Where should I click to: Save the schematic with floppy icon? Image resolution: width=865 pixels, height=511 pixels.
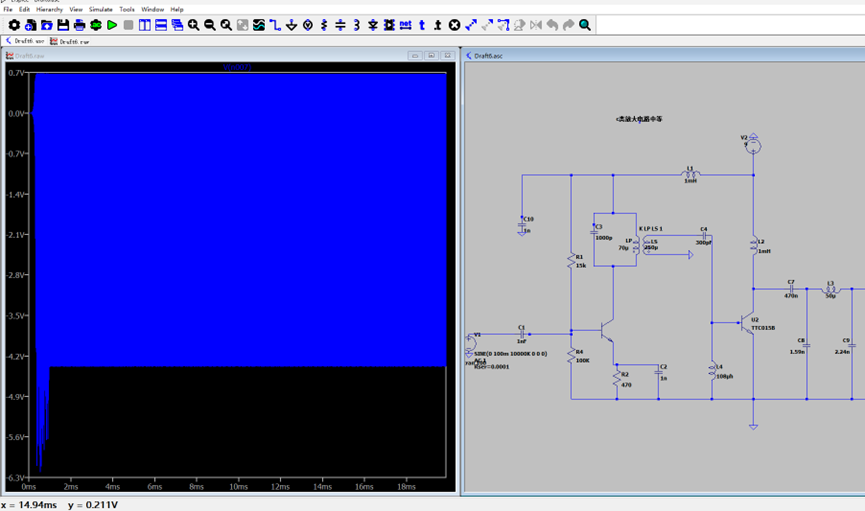coord(63,25)
